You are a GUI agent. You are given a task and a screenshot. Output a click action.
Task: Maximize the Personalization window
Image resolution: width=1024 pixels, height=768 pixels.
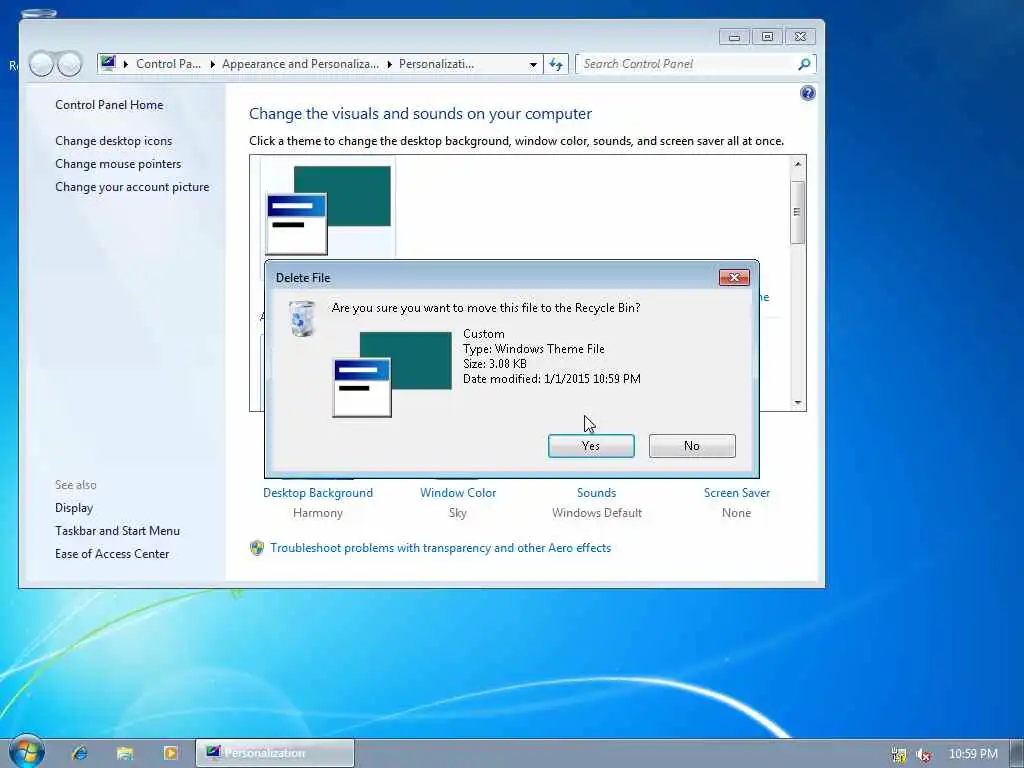(x=767, y=37)
